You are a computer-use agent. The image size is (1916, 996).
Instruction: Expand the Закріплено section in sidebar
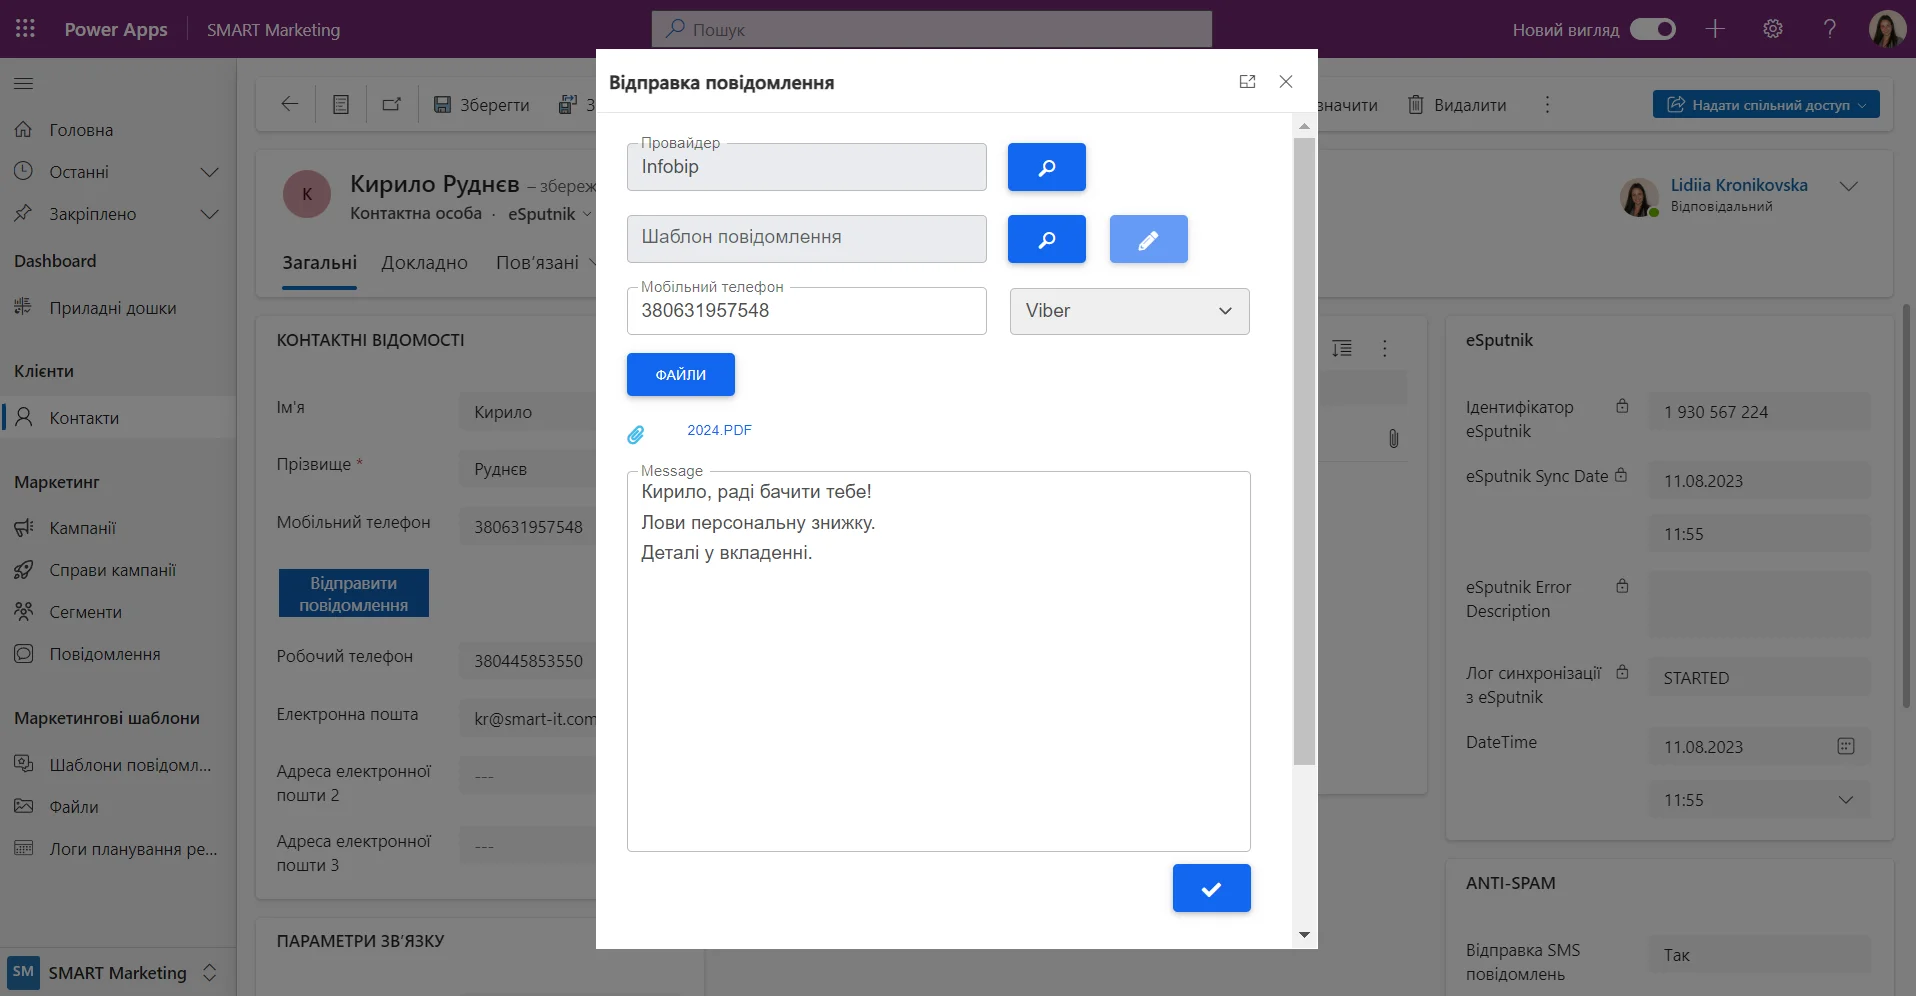[209, 214]
